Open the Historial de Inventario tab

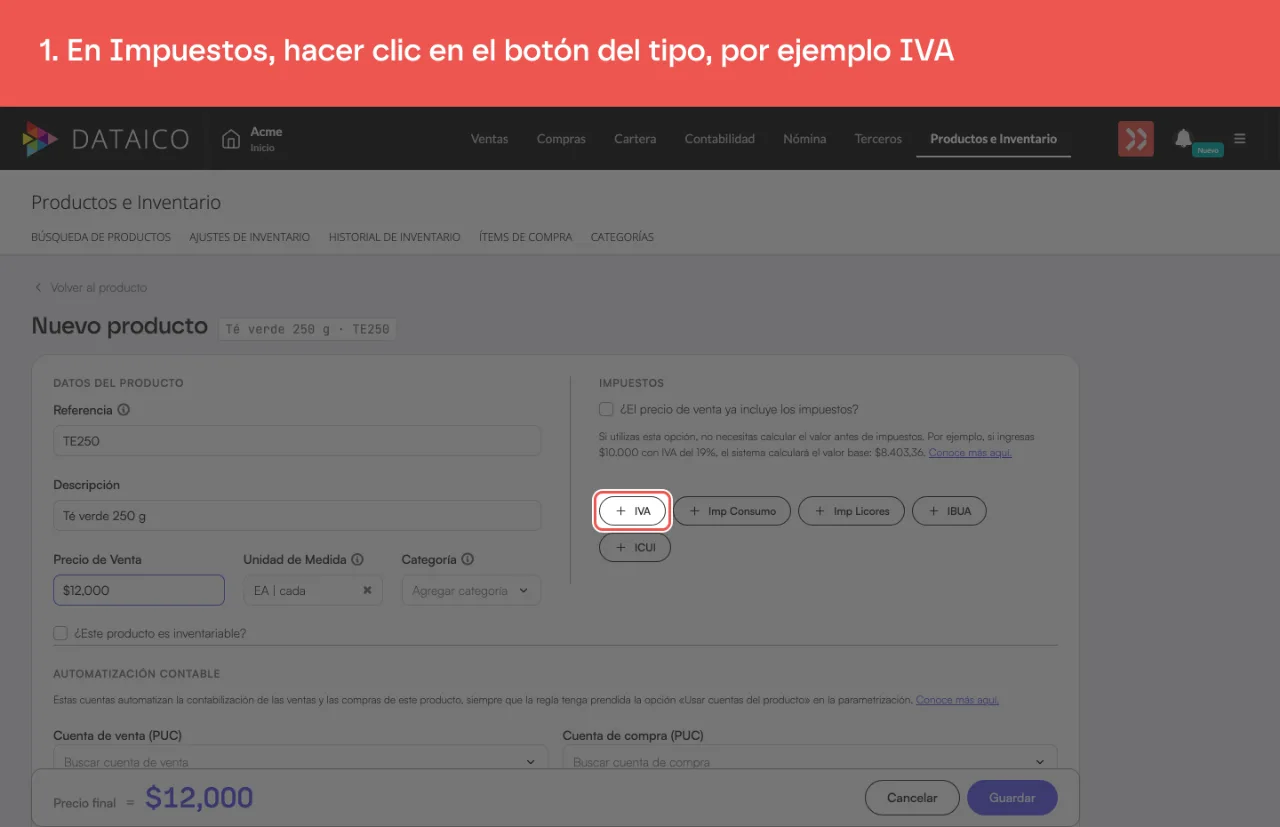point(395,237)
